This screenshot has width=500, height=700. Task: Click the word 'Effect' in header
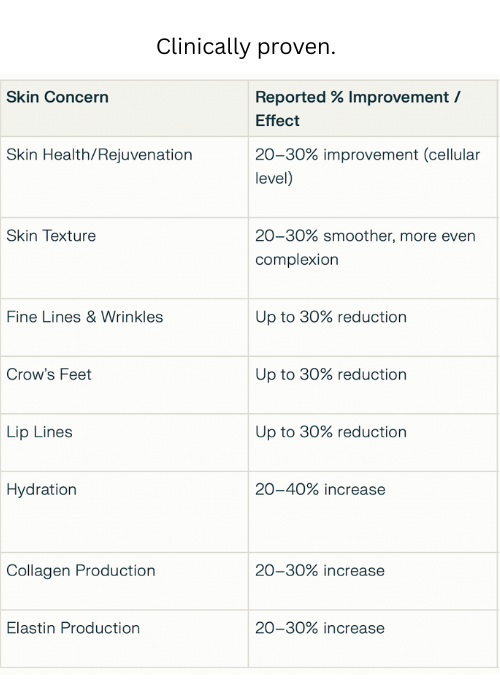point(277,121)
